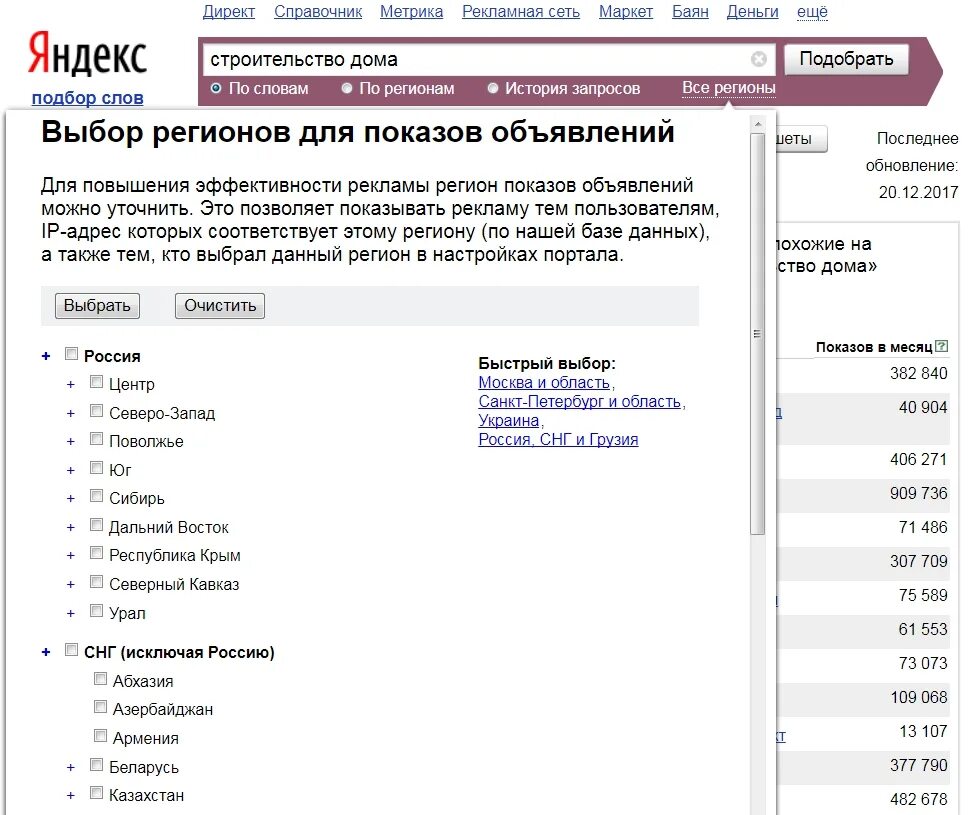Click the scrollbar up arrow in the popup

[x=758, y=124]
